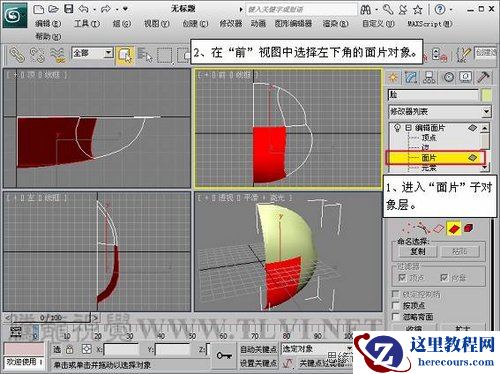Open the 修改器 menu

tap(230, 24)
